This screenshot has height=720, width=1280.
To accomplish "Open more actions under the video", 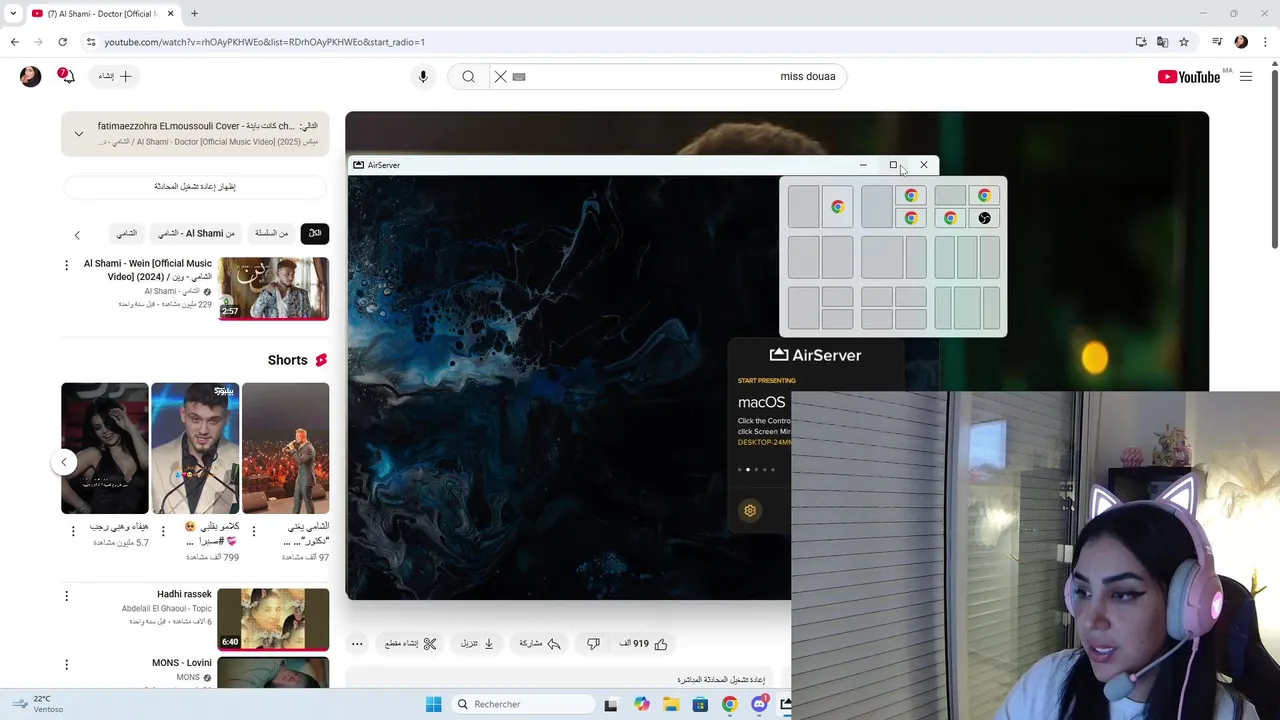I will click(x=357, y=644).
